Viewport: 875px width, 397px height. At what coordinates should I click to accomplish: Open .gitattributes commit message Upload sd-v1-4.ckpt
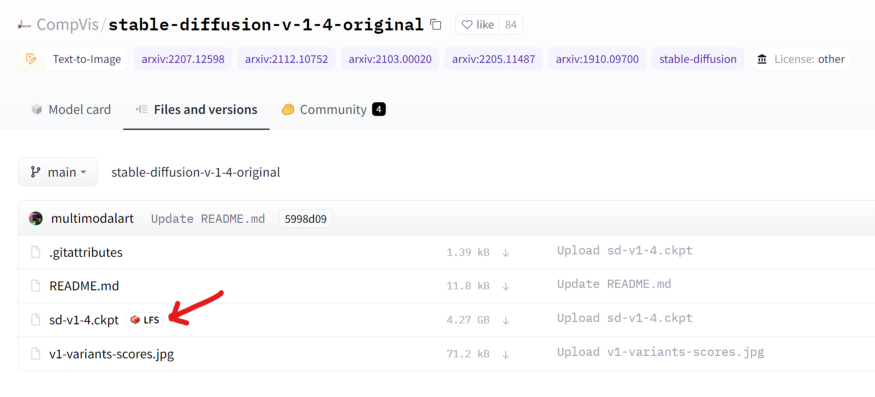coord(624,251)
